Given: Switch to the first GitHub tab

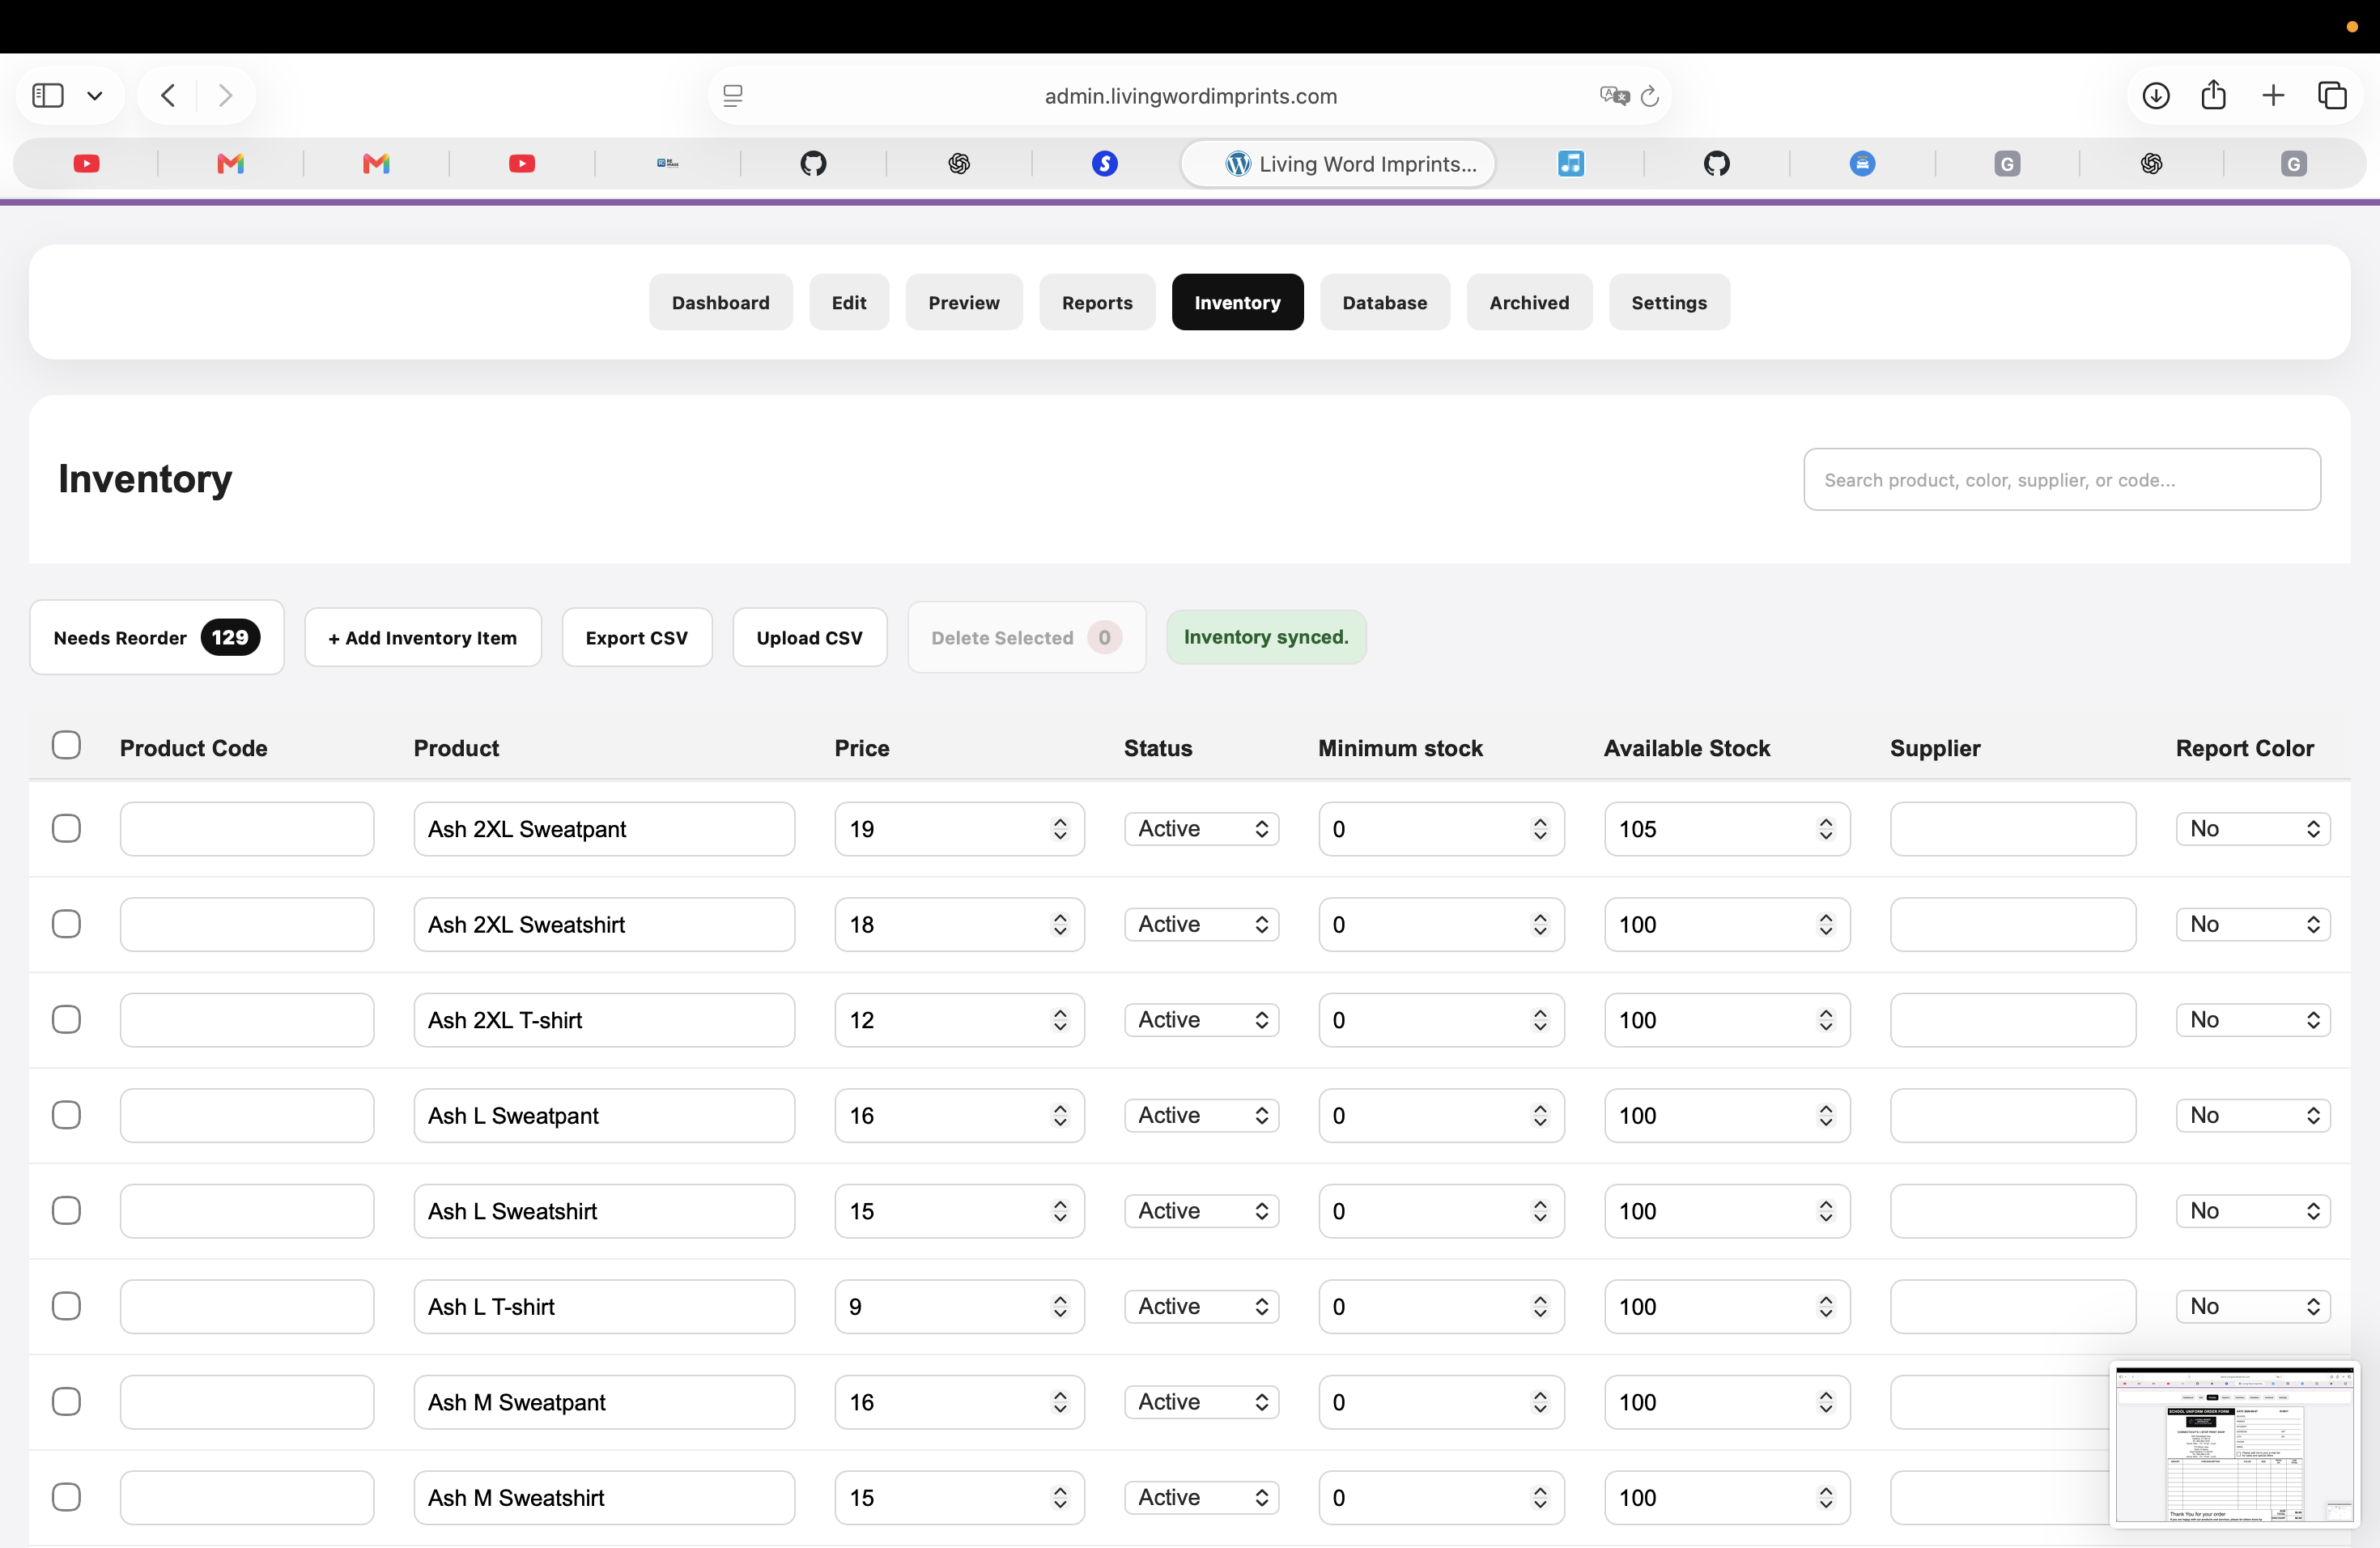Looking at the screenshot, I should (x=813, y=164).
